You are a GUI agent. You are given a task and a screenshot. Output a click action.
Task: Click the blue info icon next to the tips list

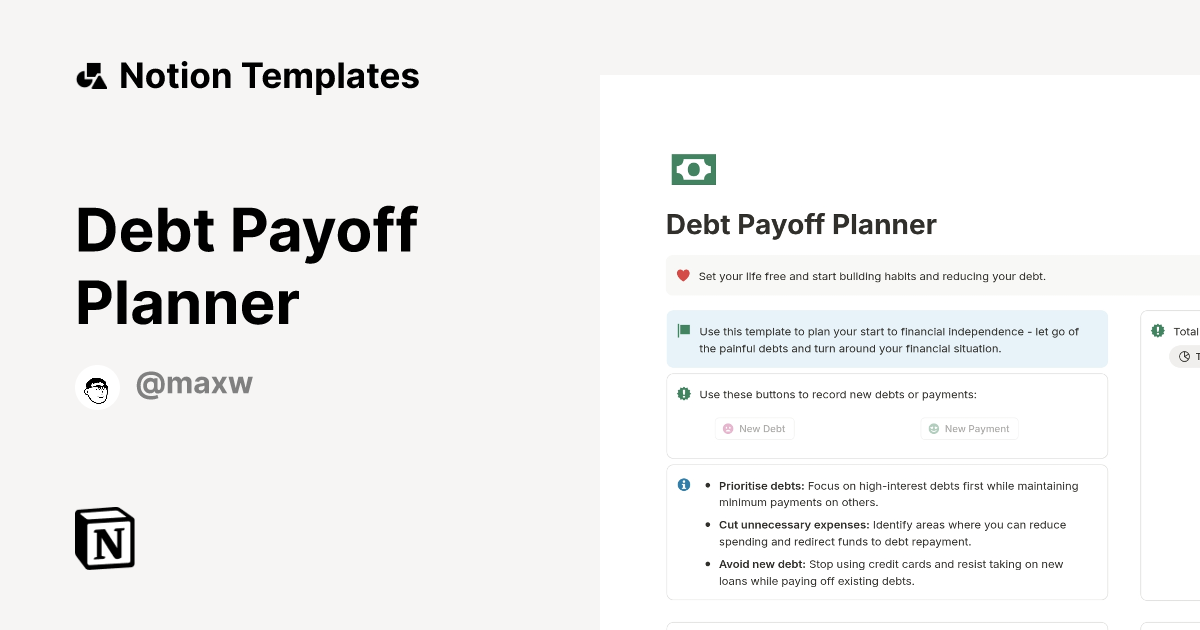pos(683,484)
